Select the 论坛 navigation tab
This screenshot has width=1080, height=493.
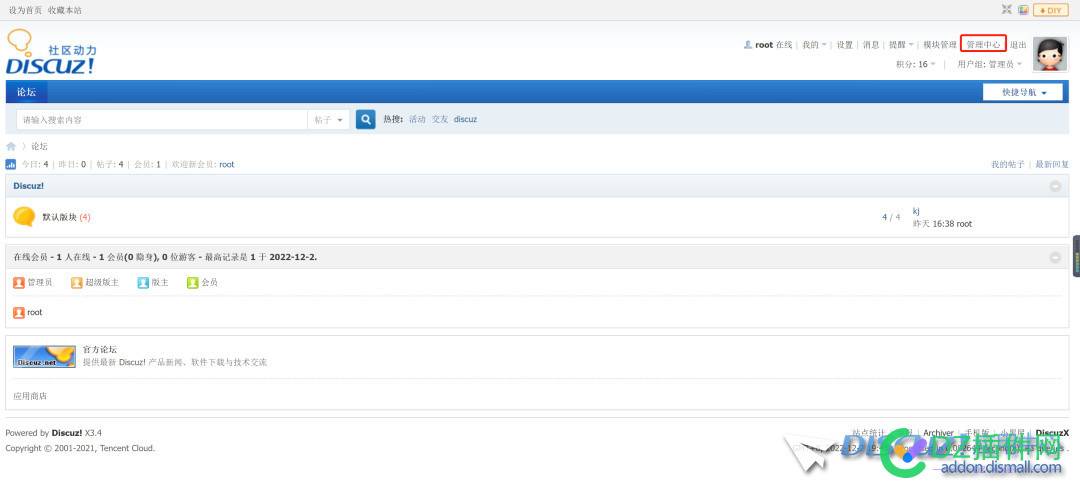26,92
